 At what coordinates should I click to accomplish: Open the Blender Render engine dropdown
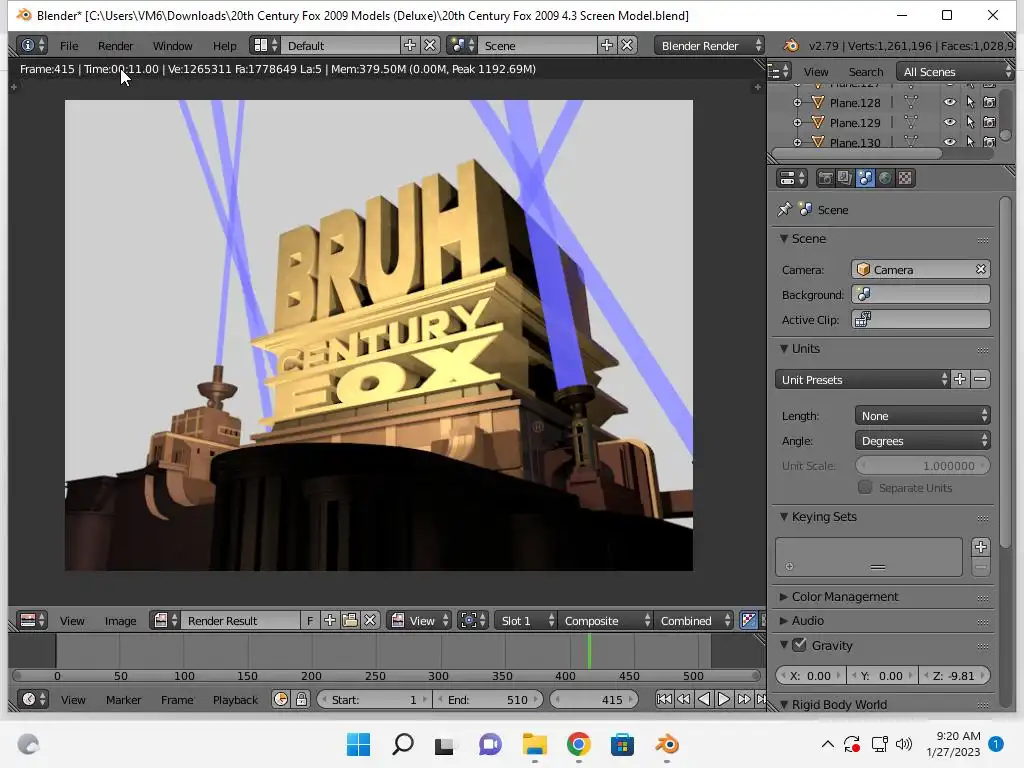709,45
